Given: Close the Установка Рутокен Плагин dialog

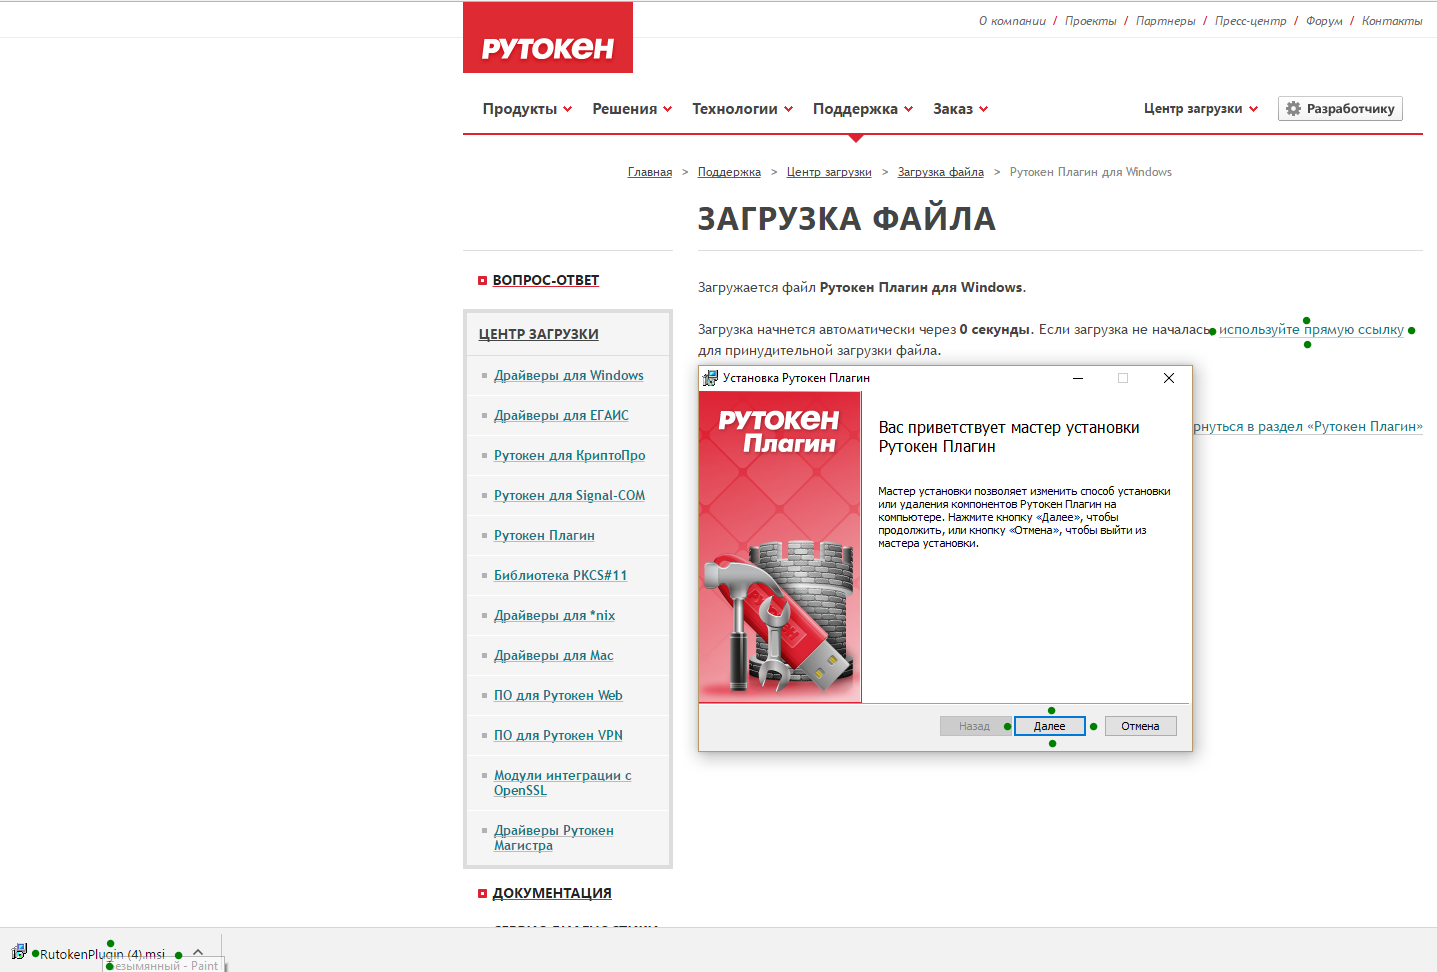Looking at the screenshot, I should click(1168, 378).
